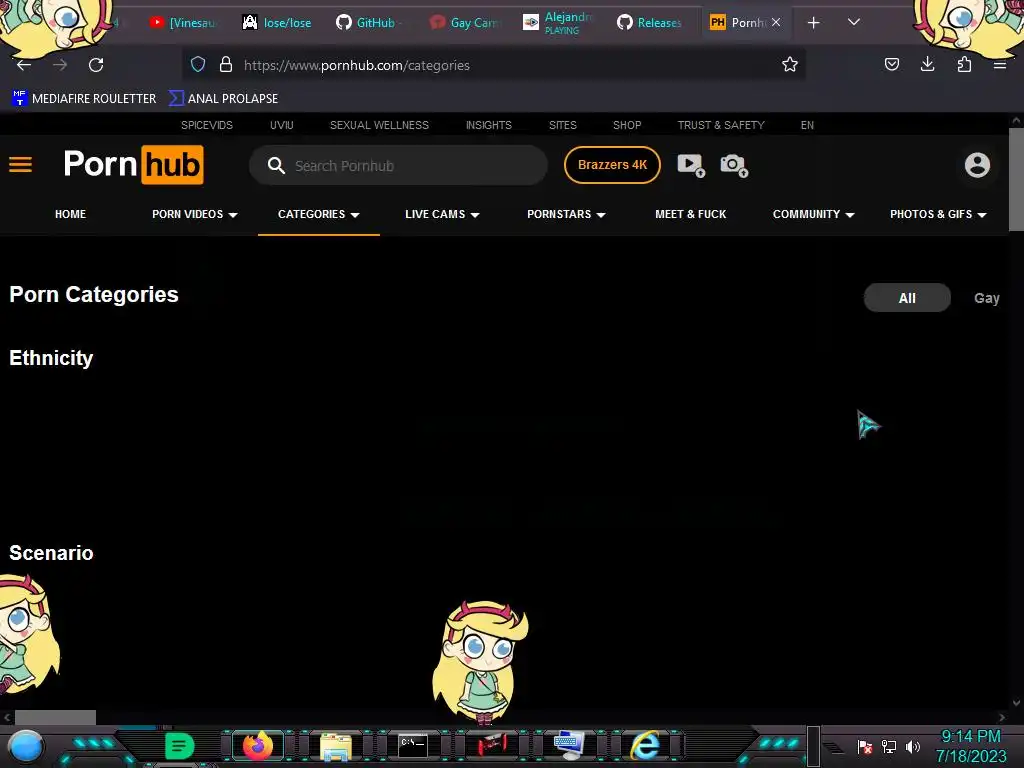Viewport: 1024px width, 768px height.
Task: Click the Brazzers 4K button
Action: pyautogui.click(x=612, y=165)
